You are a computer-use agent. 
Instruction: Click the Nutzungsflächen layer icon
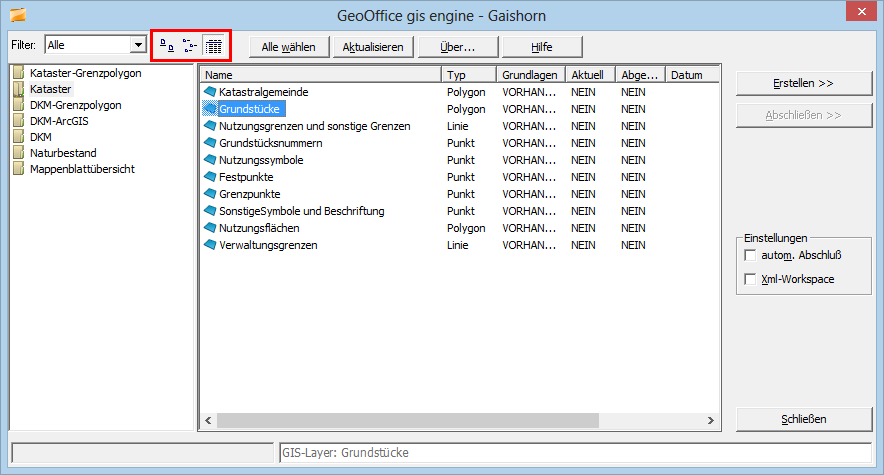210,227
